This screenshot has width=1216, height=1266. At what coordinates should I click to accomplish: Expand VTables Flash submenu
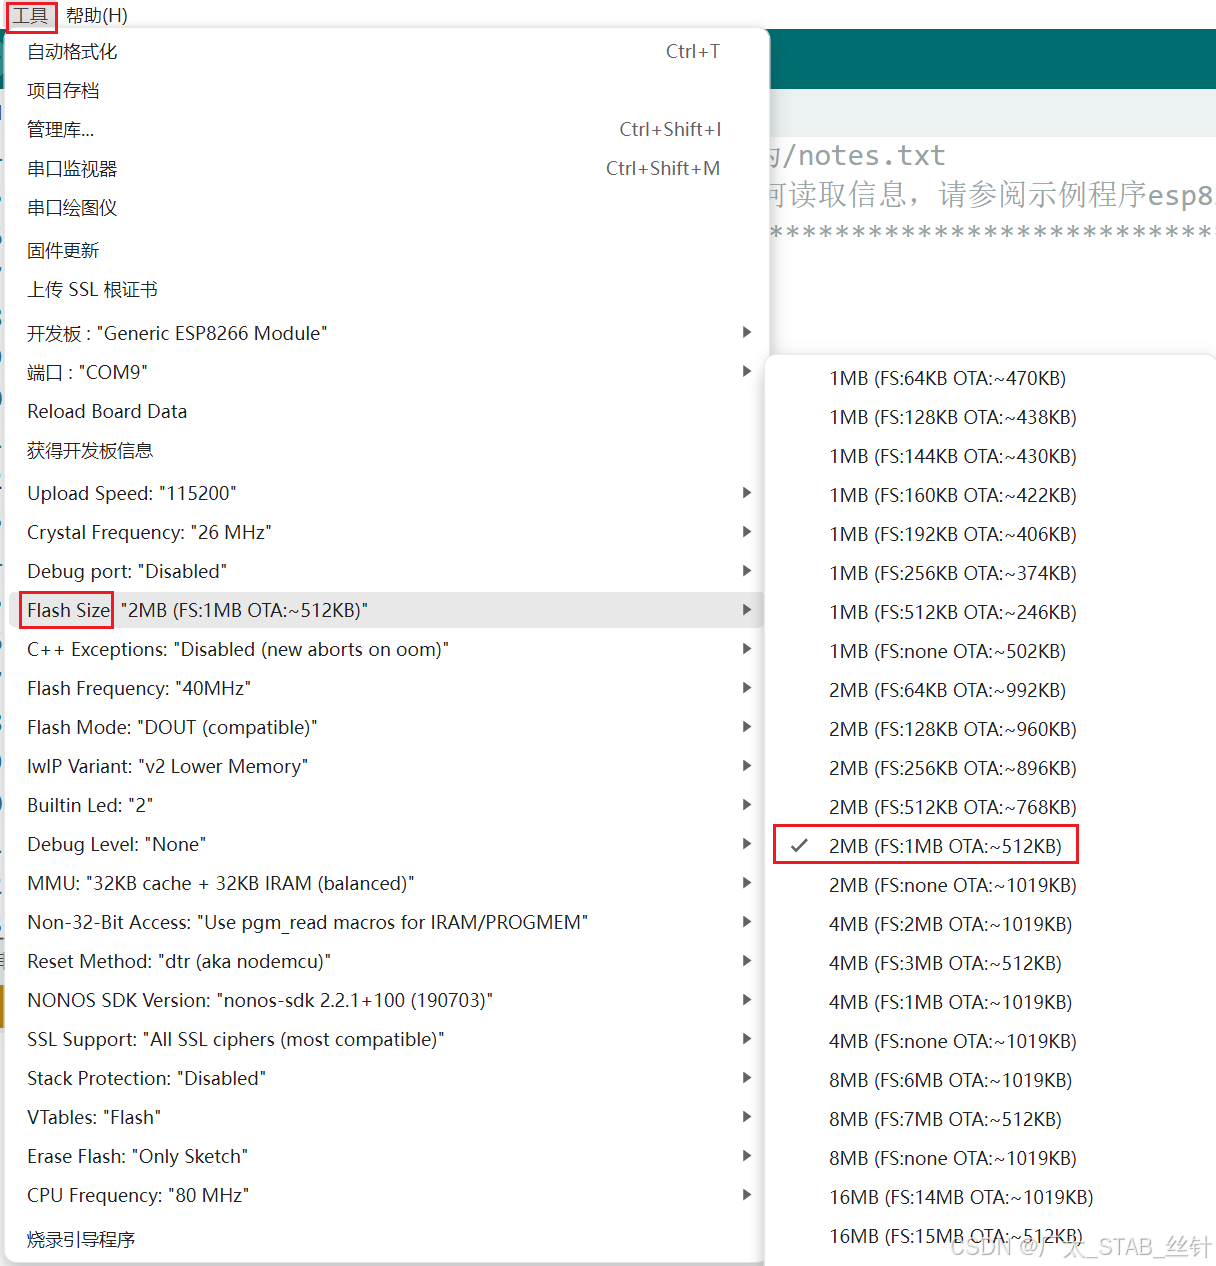[386, 1117]
